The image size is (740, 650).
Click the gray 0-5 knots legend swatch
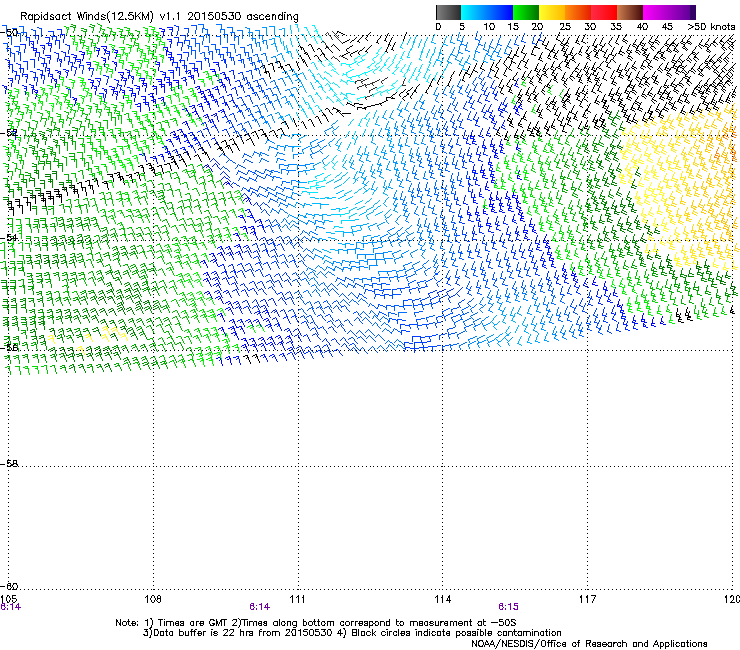448,12
